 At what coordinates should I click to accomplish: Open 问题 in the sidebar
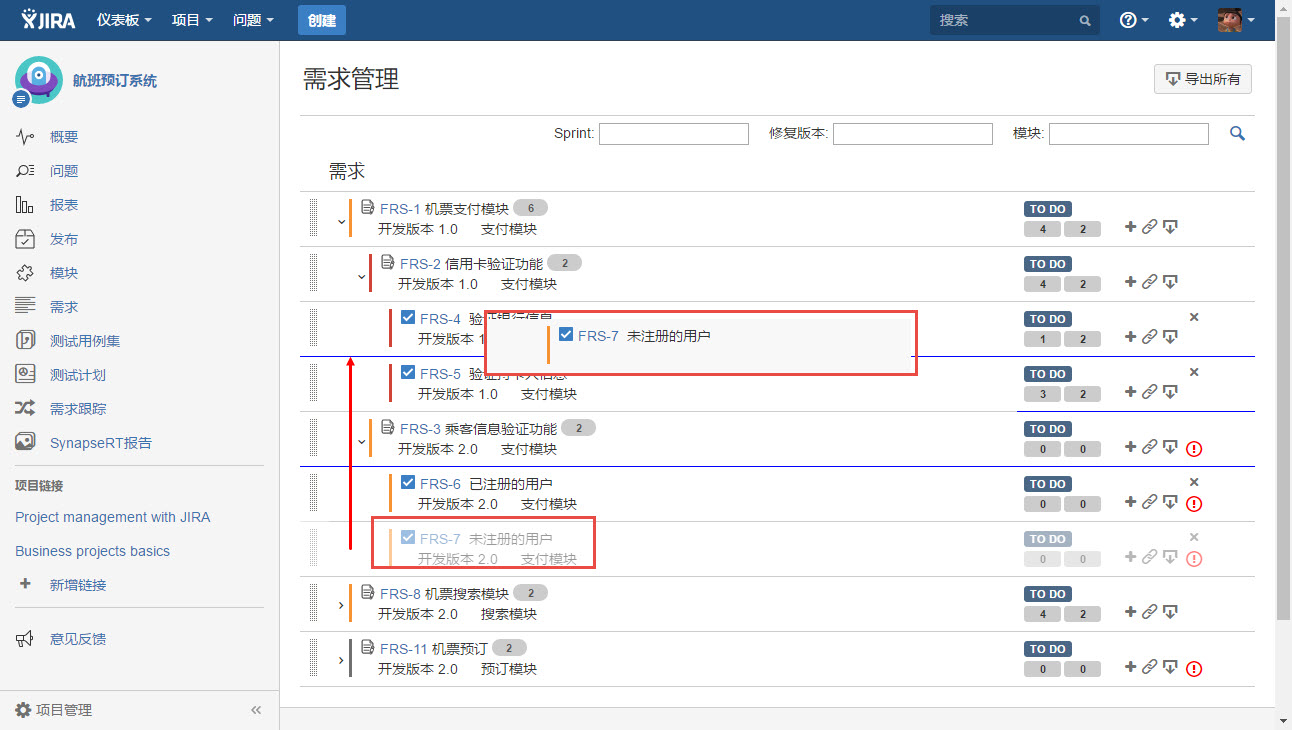(64, 171)
